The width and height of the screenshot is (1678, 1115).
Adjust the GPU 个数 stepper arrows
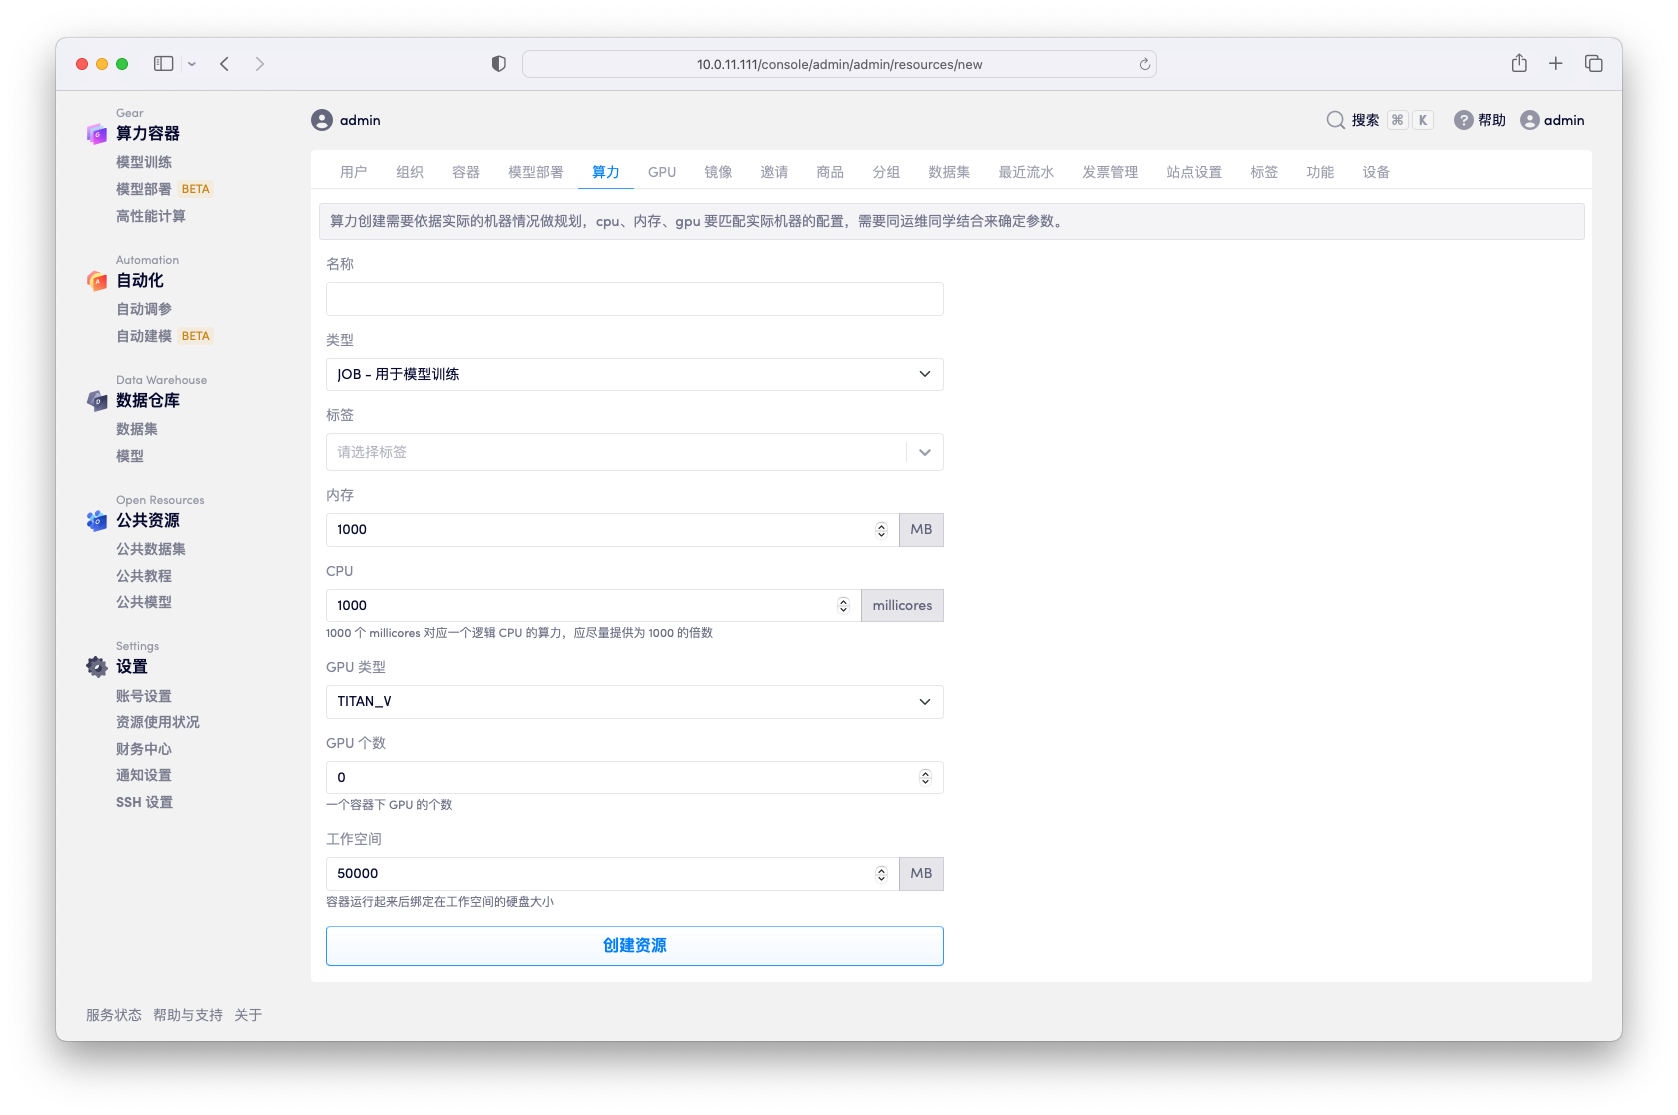pyautogui.click(x=925, y=778)
